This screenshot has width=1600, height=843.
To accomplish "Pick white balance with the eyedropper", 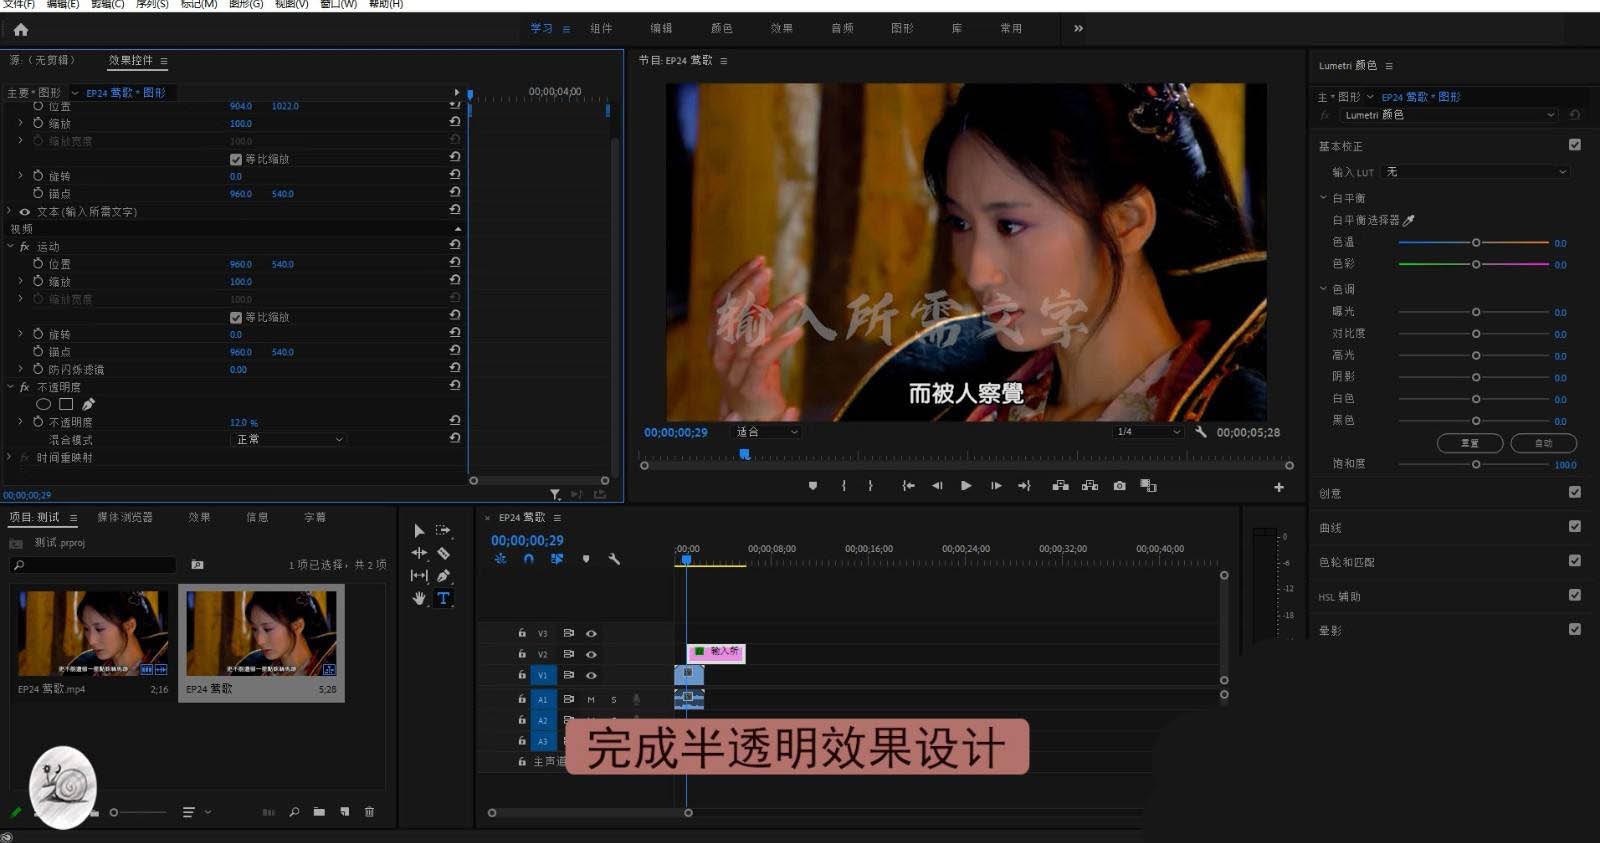I will 1409,220.
